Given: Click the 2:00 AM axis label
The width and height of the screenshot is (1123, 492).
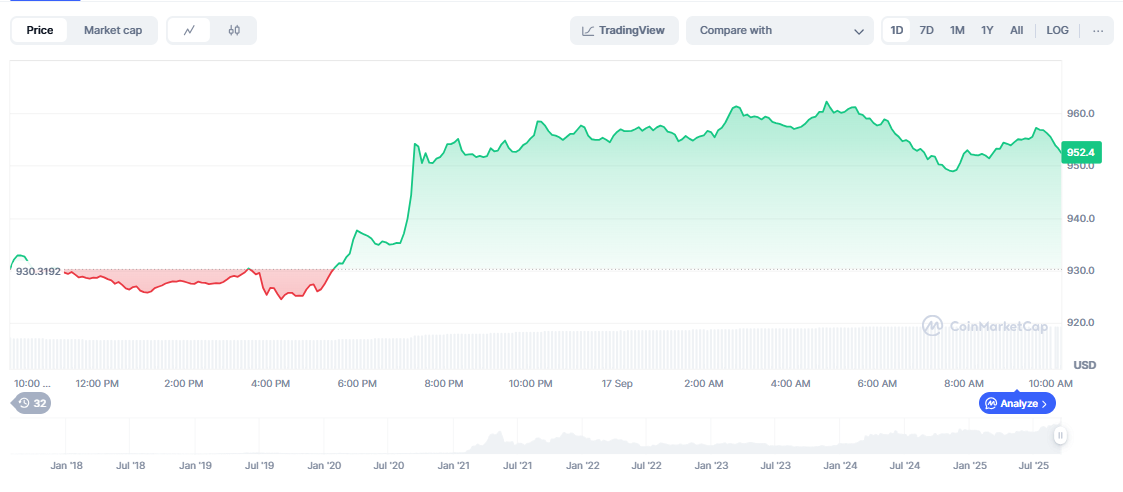Looking at the screenshot, I should (x=704, y=384).
